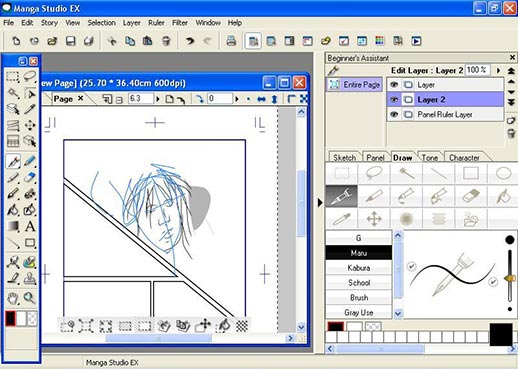Viewport: 518px width, 369px height.
Task: Open the Filter menu
Action: pos(180,23)
